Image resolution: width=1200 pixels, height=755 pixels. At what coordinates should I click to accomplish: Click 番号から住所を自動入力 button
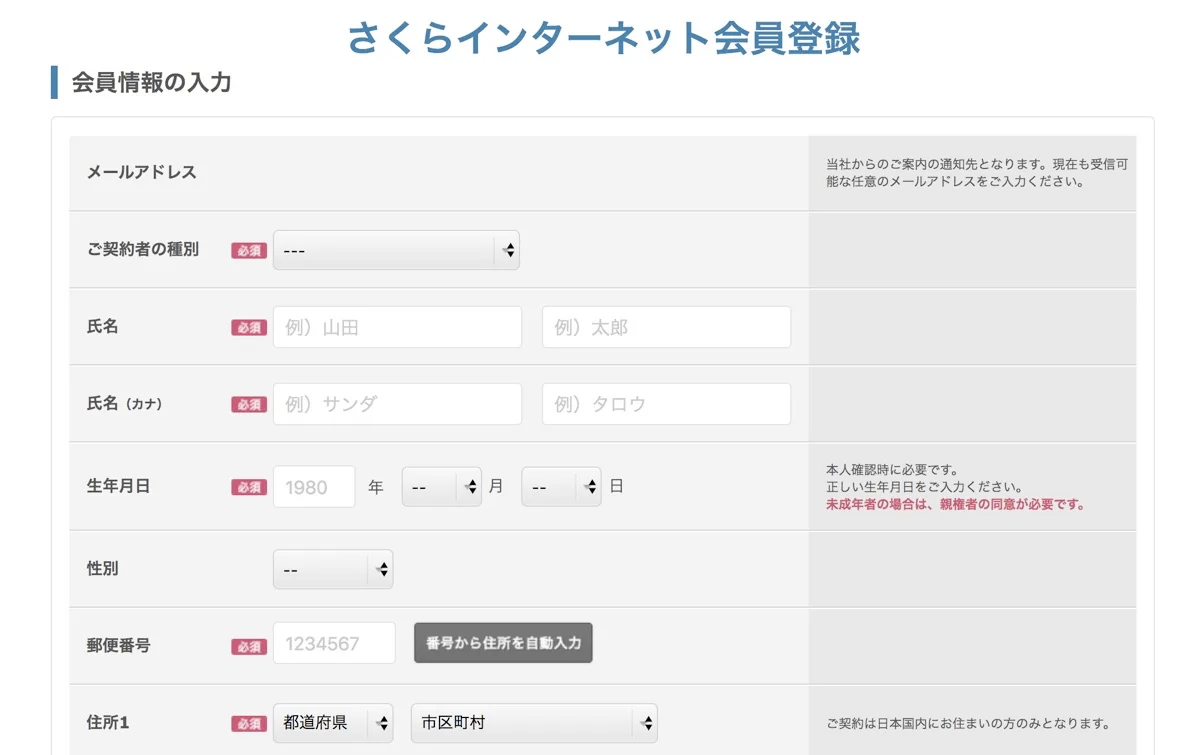(x=503, y=643)
